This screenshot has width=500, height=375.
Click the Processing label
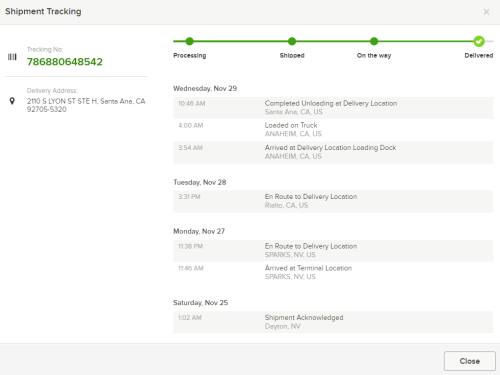click(x=190, y=55)
